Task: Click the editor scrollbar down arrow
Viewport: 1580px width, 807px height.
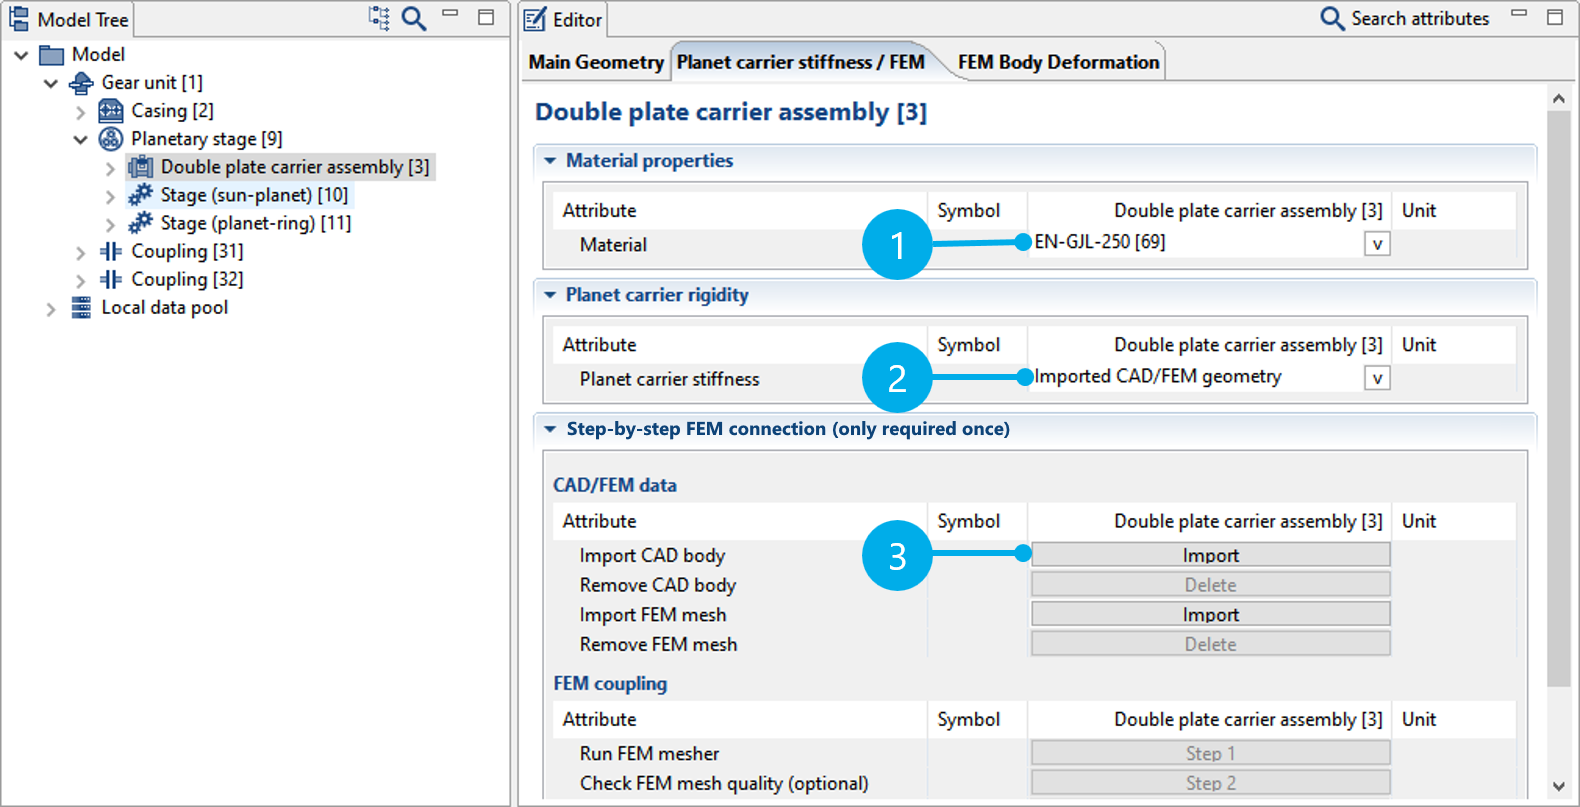Action: (1558, 786)
